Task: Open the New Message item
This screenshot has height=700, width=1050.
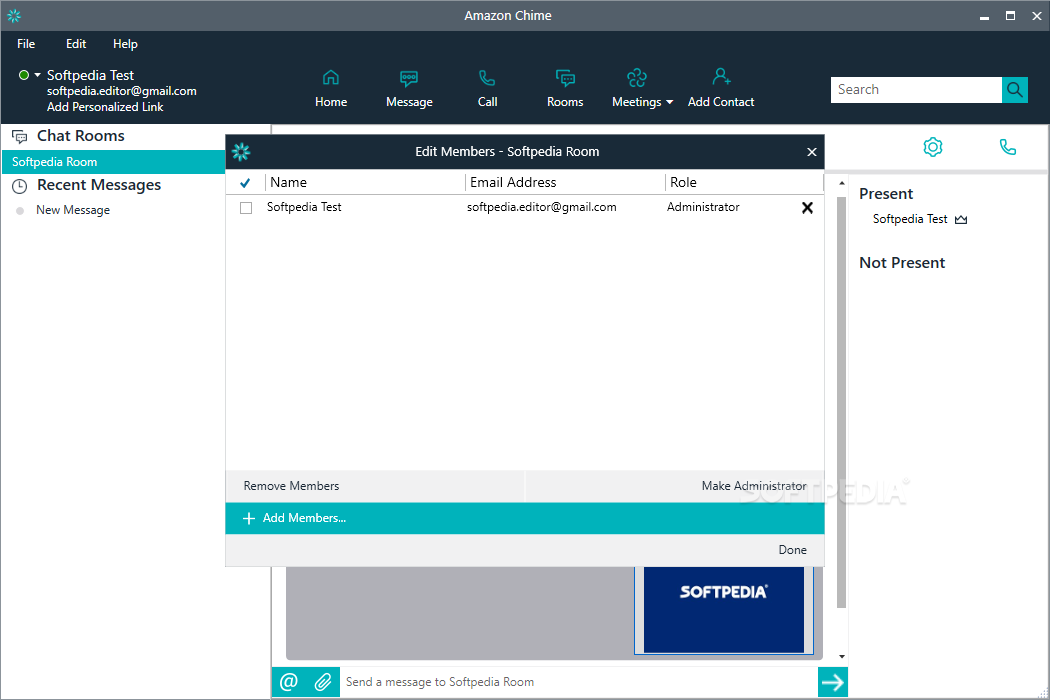Action: coord(72,210)
